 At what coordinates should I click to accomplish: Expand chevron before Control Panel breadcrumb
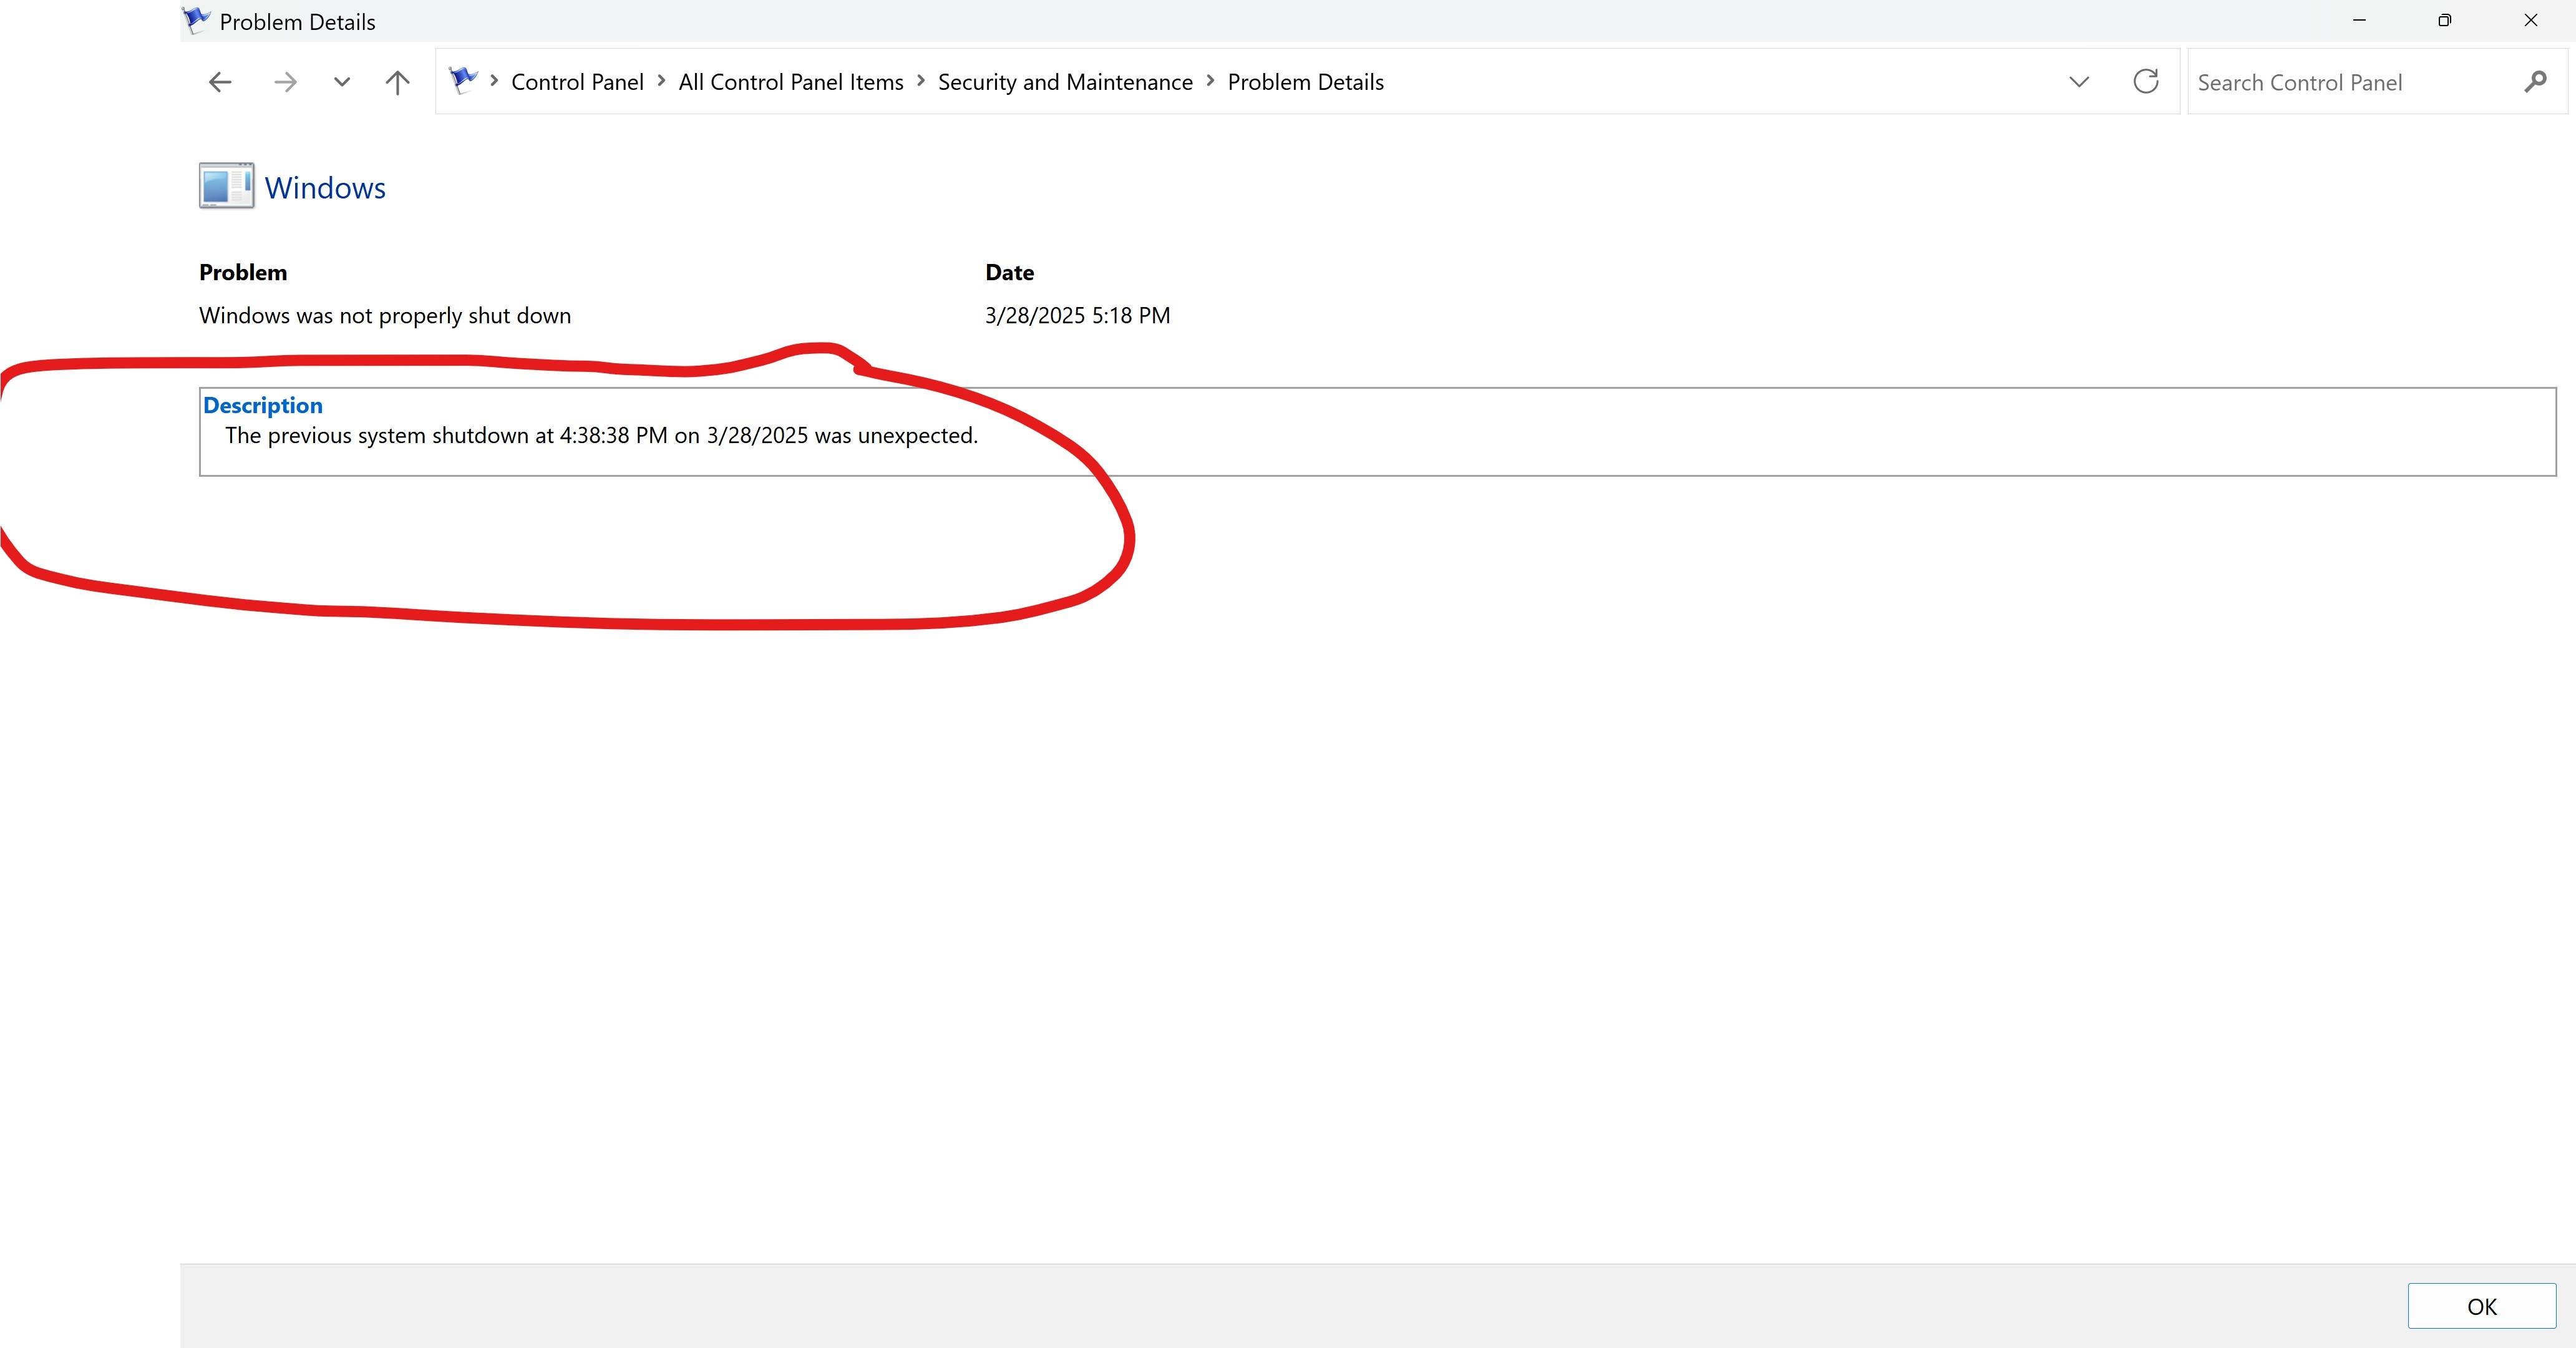pos(494,80)
